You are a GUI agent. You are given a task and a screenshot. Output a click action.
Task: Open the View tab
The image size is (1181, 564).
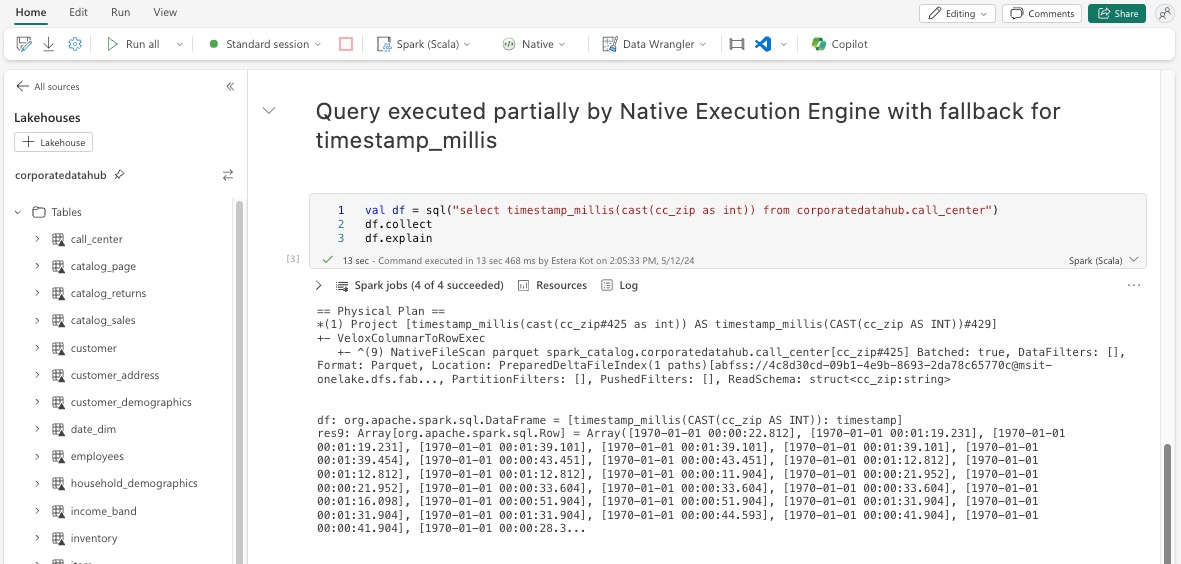click(166, 12)
